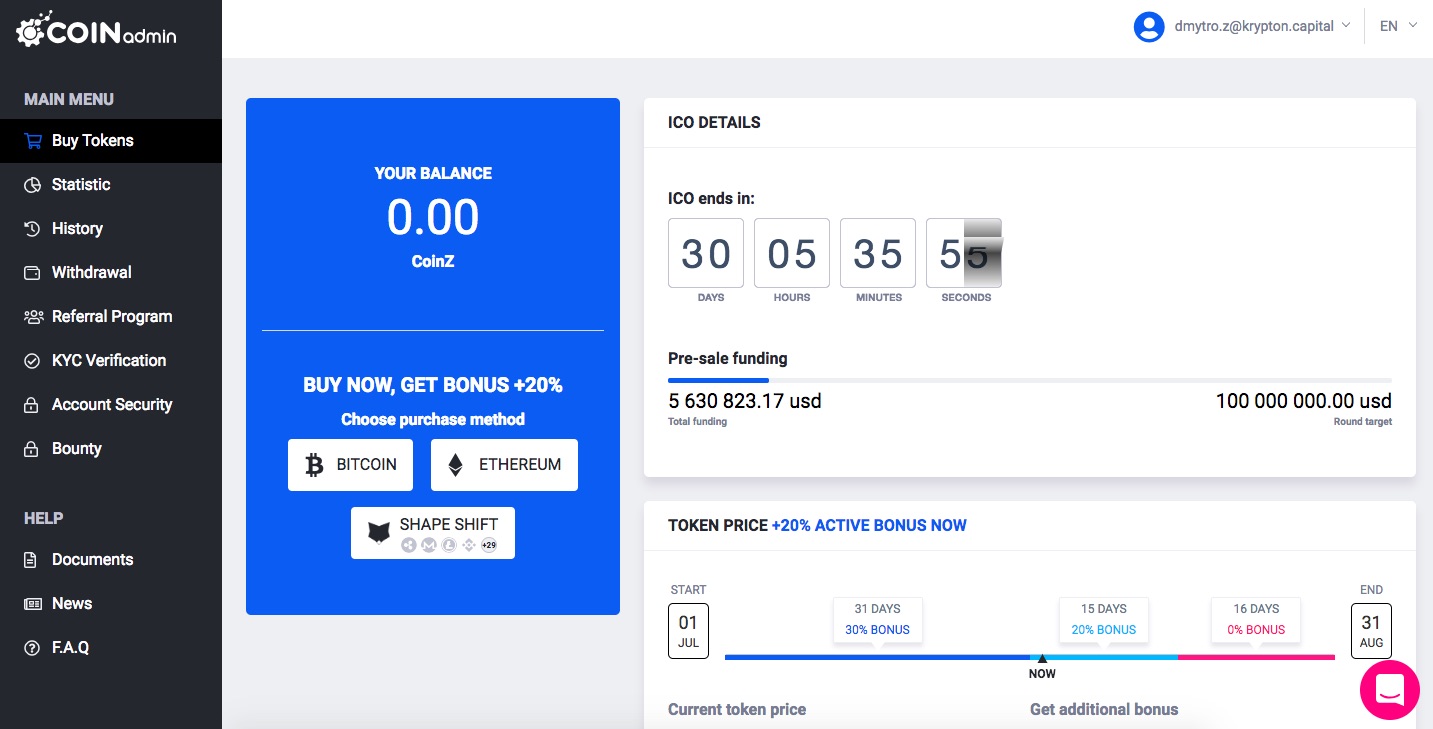
Task: Click the KYC Verification checkmark icon
Action: click(x=33, y=361)
